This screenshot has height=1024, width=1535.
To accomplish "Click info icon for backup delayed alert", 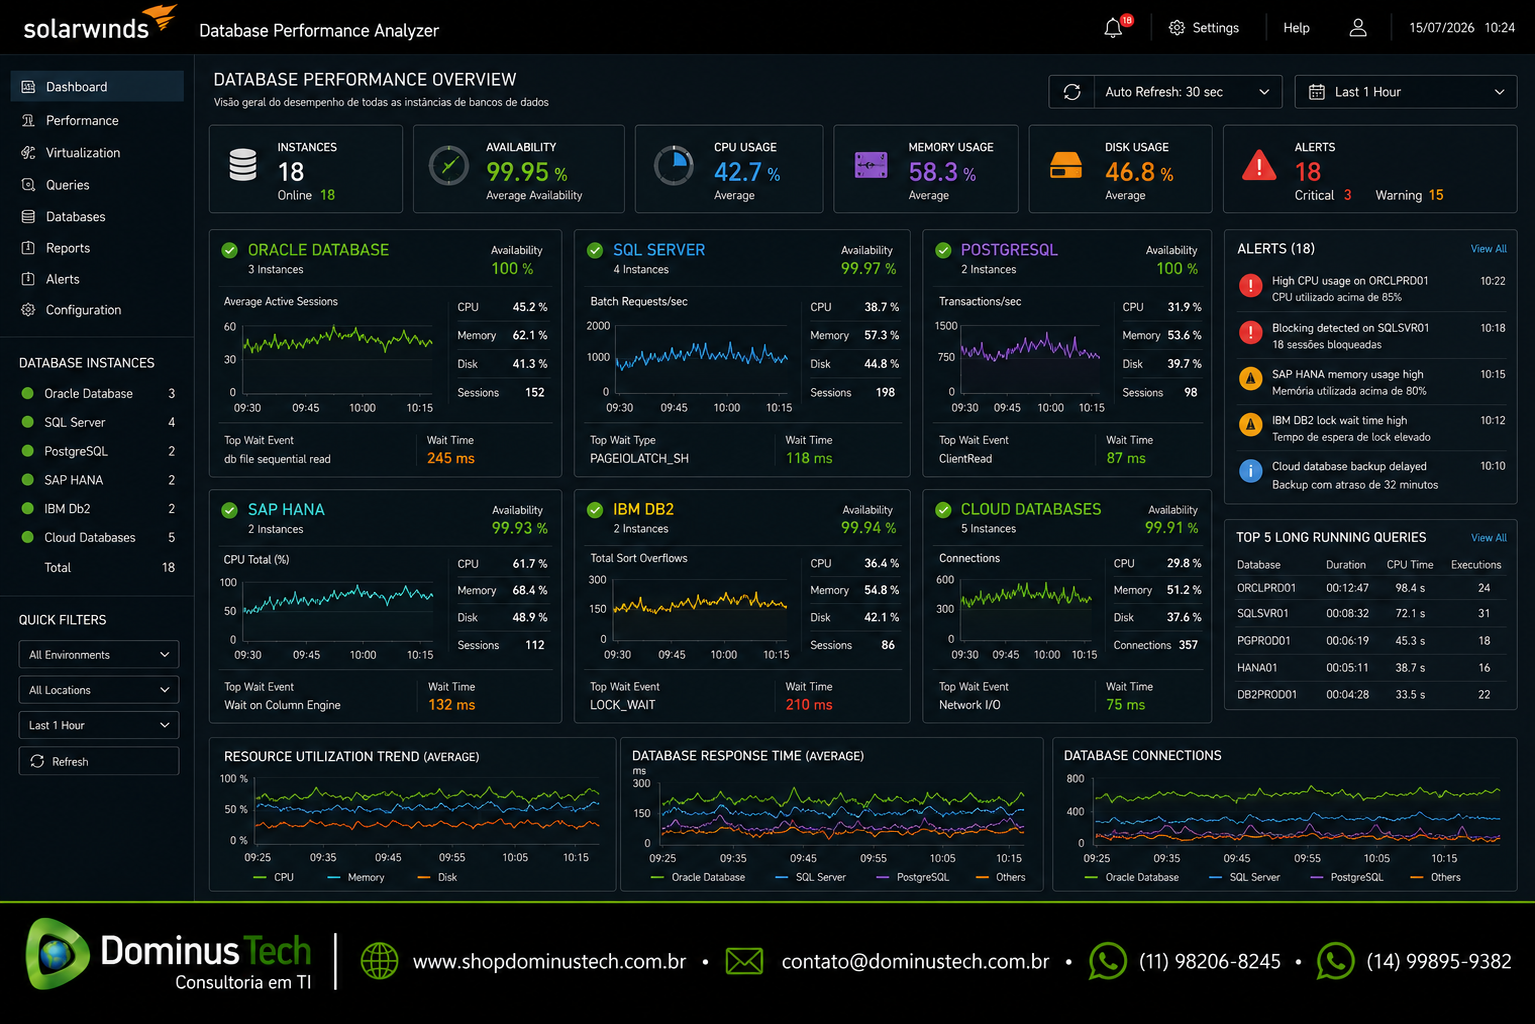I will coord(1250,470).
